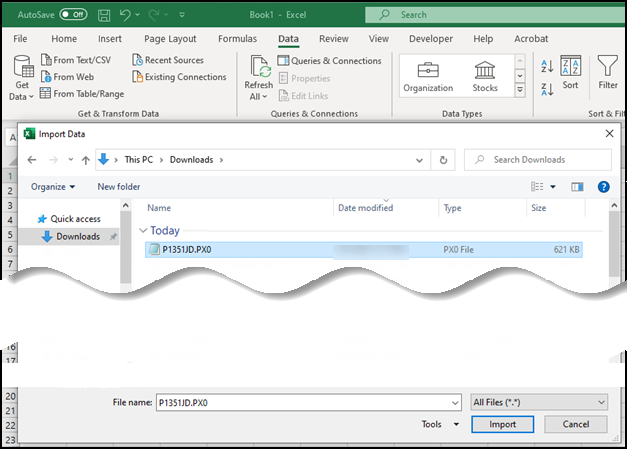
Task: Open the Undo history dropdown arrow
Action: pos(138,15)
